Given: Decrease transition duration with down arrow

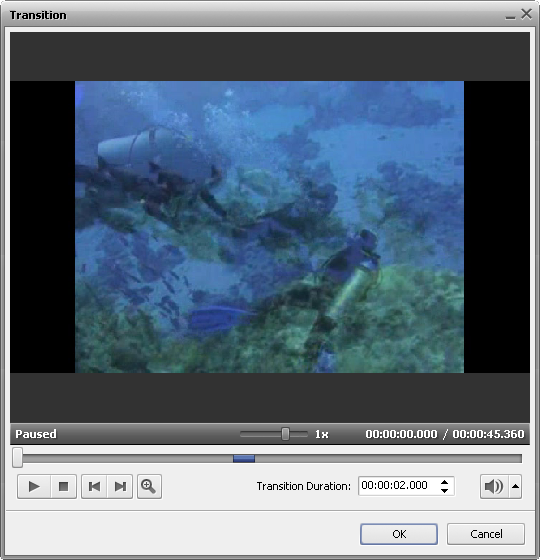Looking at the screenshot, I should [444, 491].
